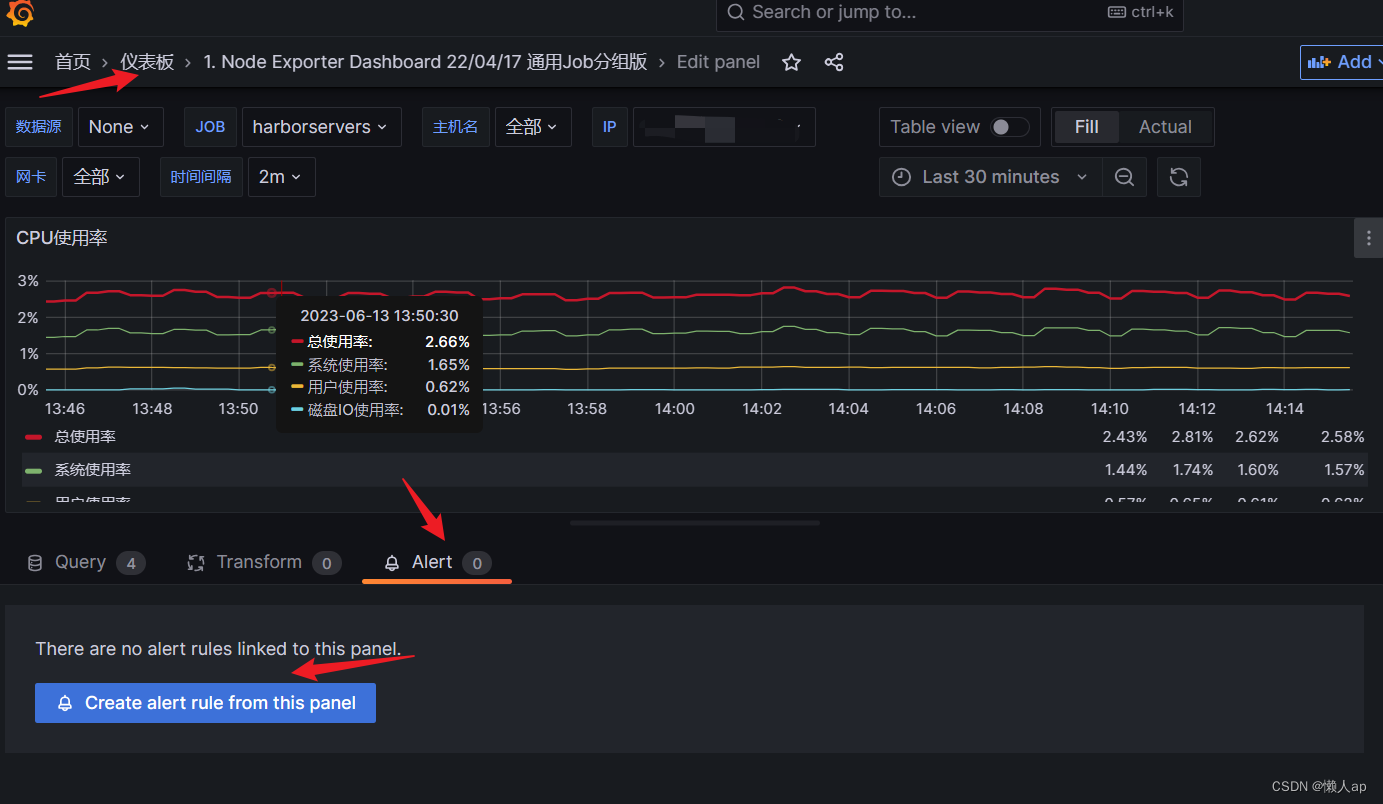
Task: Click the 数据源 variable label
Action: tap(38, 127)
